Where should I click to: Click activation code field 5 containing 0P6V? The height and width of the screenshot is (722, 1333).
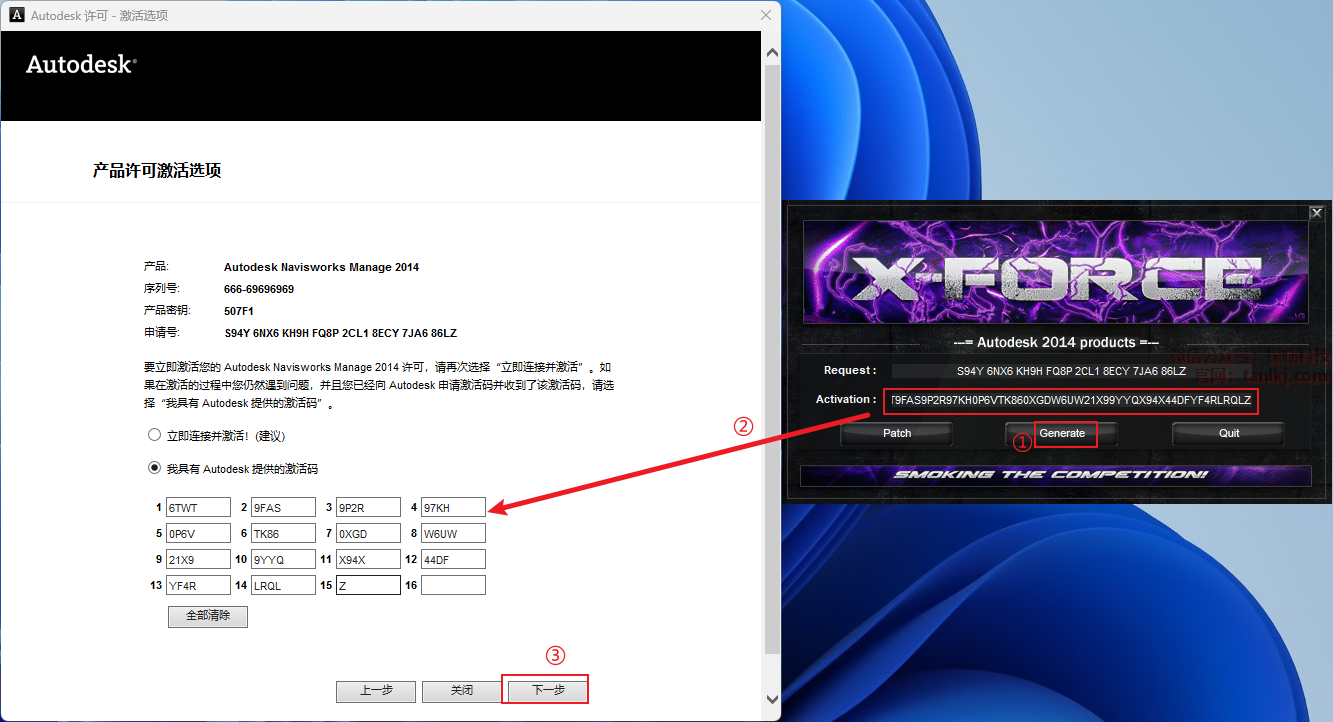[198, 533]
